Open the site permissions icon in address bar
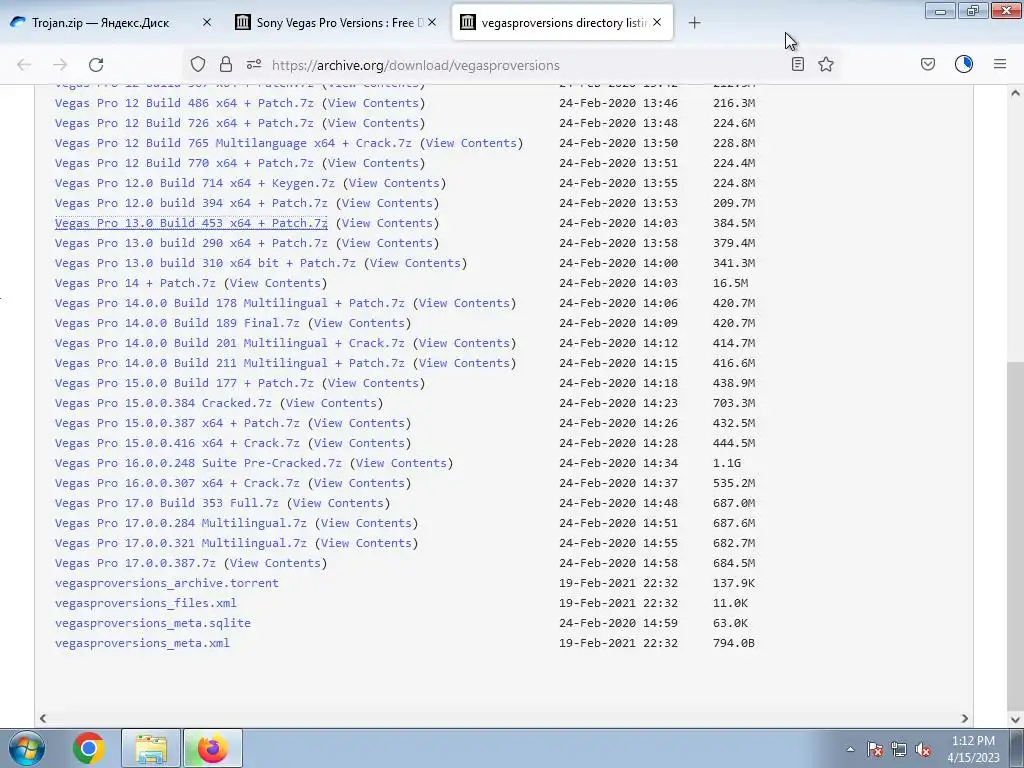This screenshot has height=768, width=1024. click(x=254, y=65)
